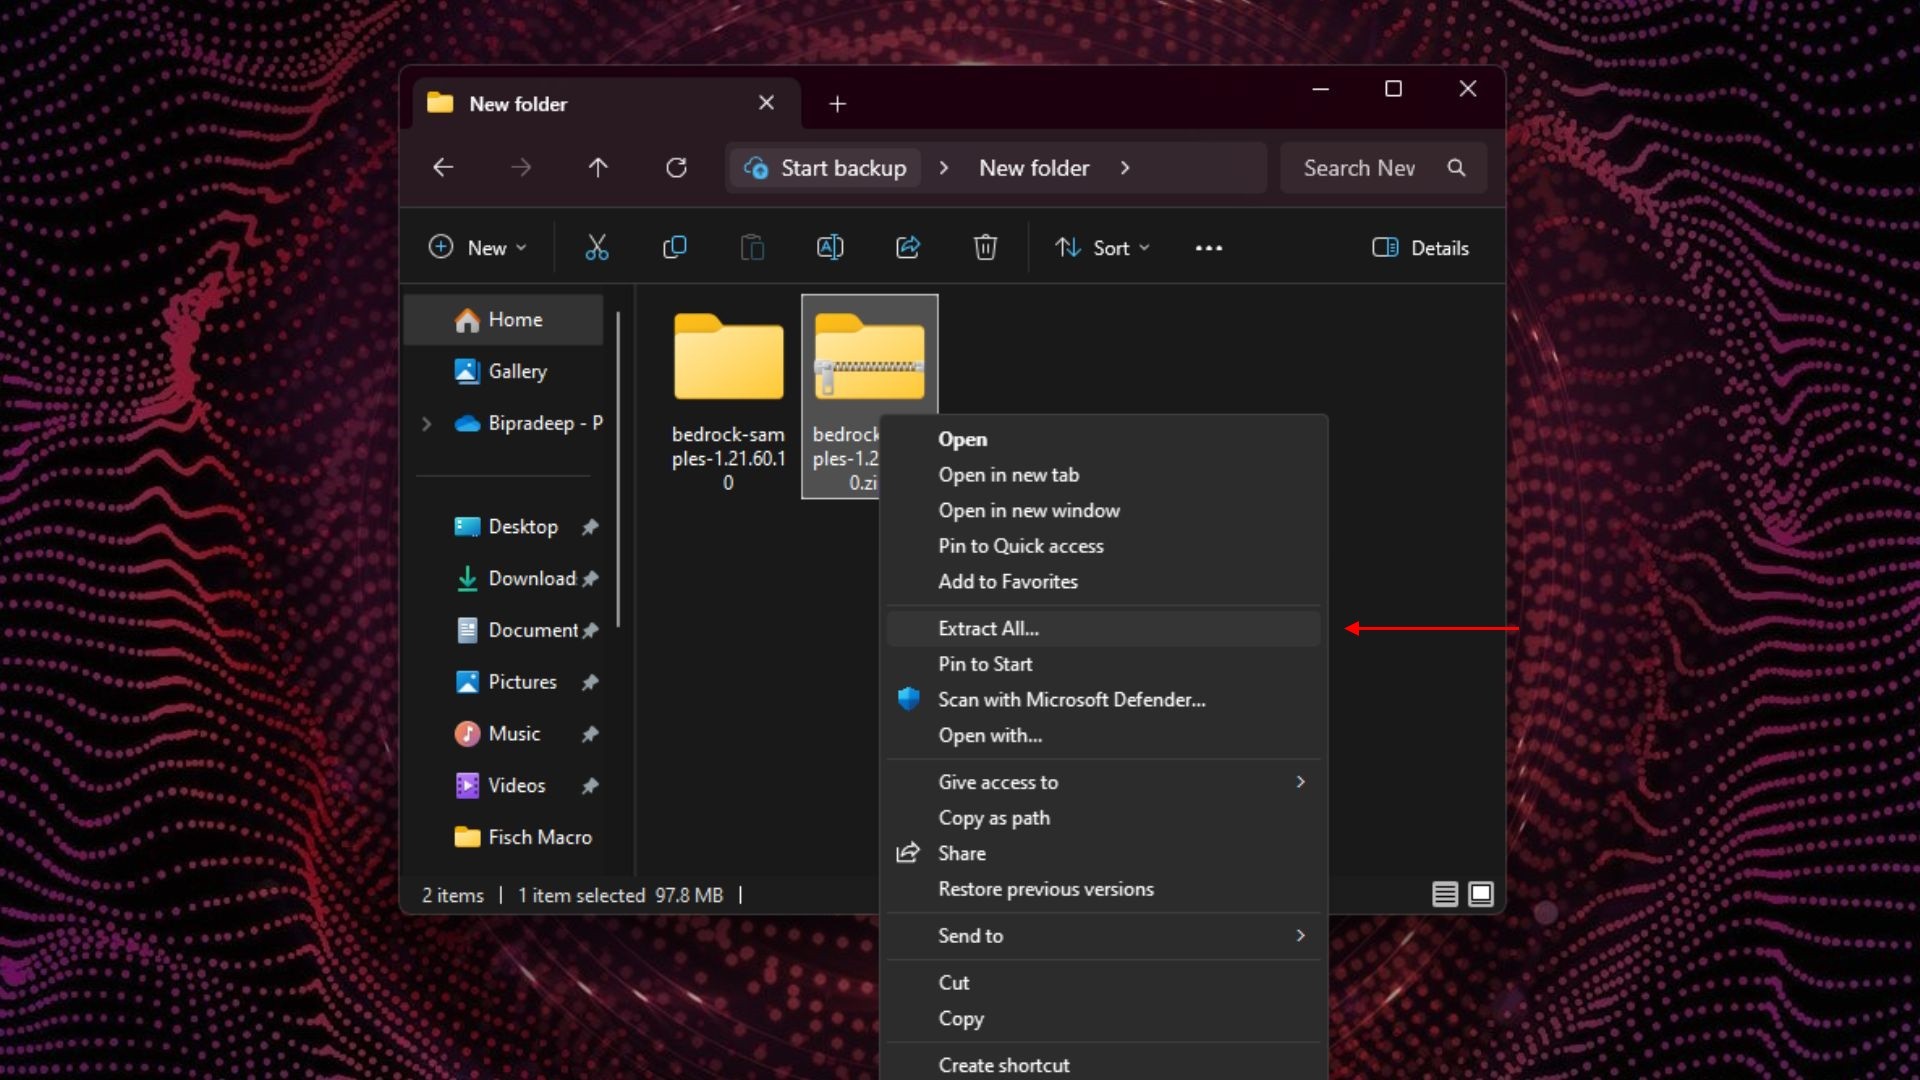The width and height of the screenshot is (1920, 1080).
Task: Choose Share in the context menu
Action: (x=1103, y=853)
